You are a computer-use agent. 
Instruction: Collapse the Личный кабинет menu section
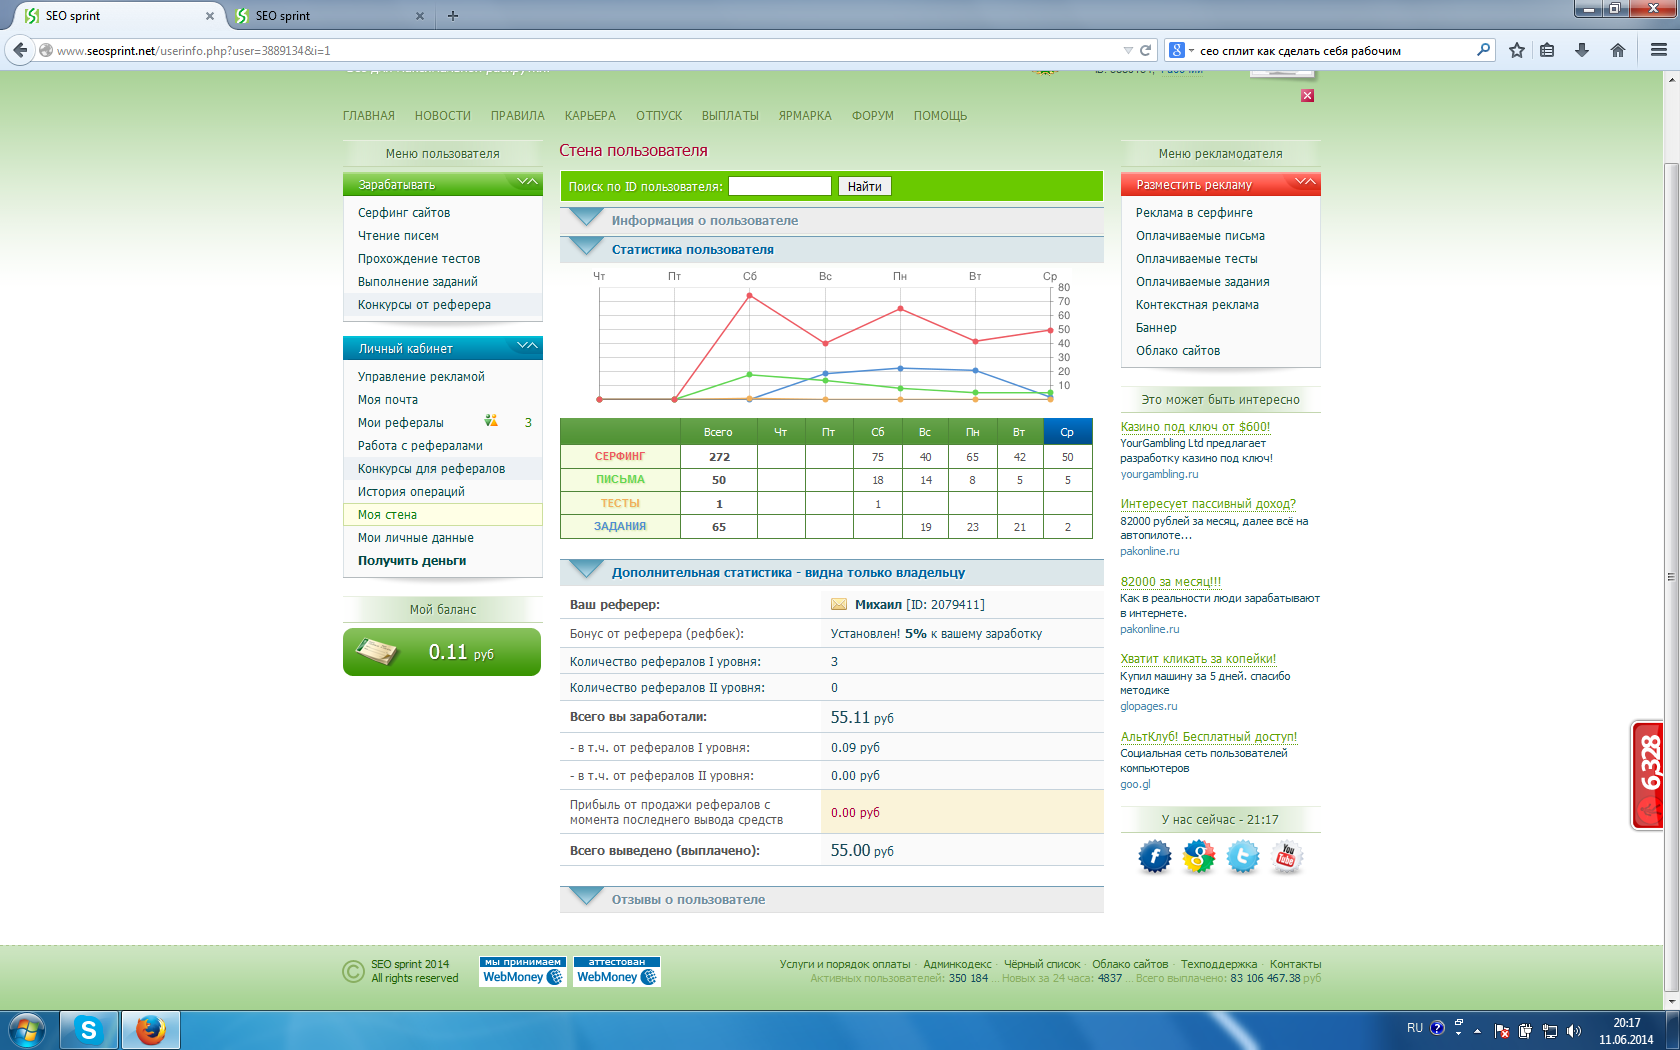tap(527, 347)
